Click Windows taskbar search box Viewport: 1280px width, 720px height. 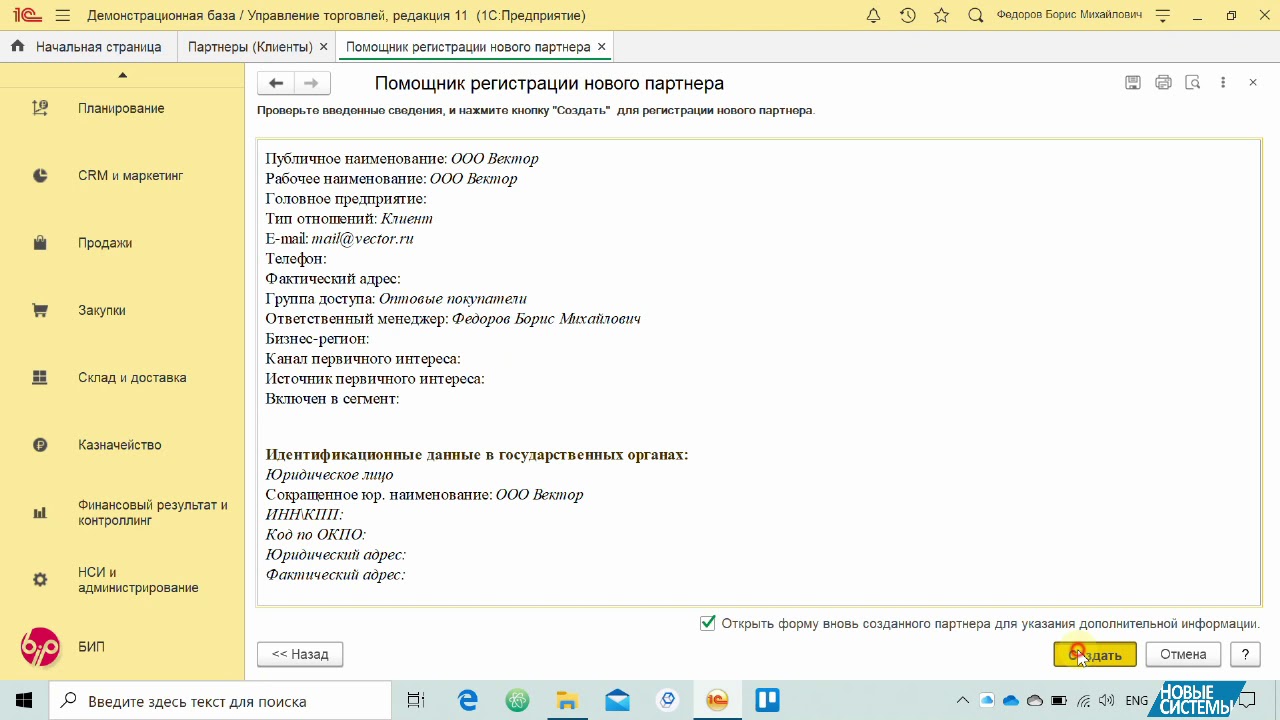pos(220,701)
